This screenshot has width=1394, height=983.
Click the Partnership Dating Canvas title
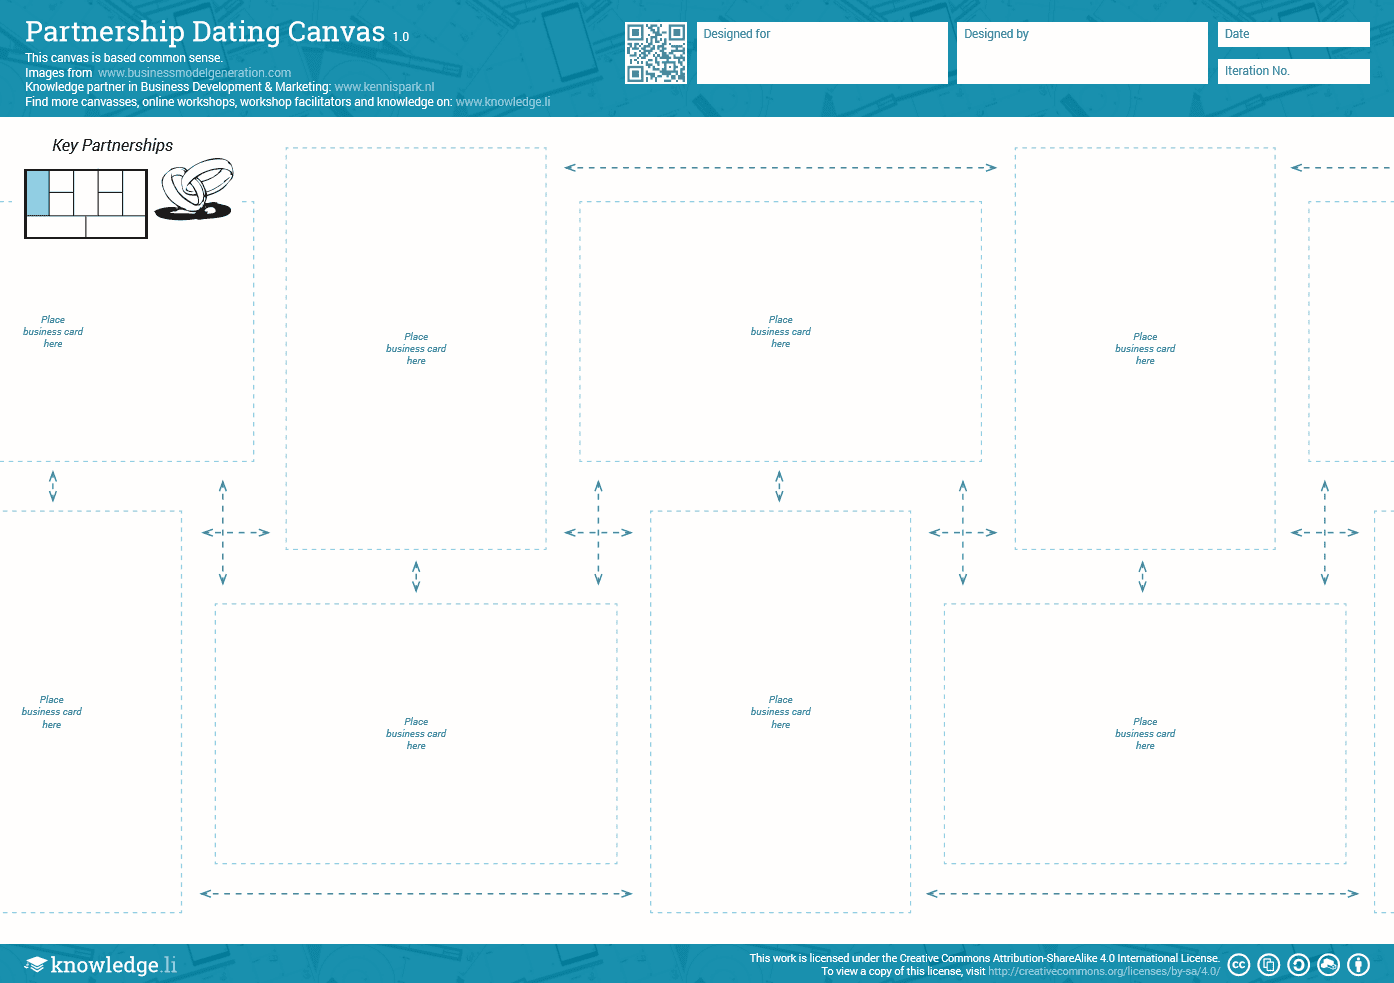205,32
